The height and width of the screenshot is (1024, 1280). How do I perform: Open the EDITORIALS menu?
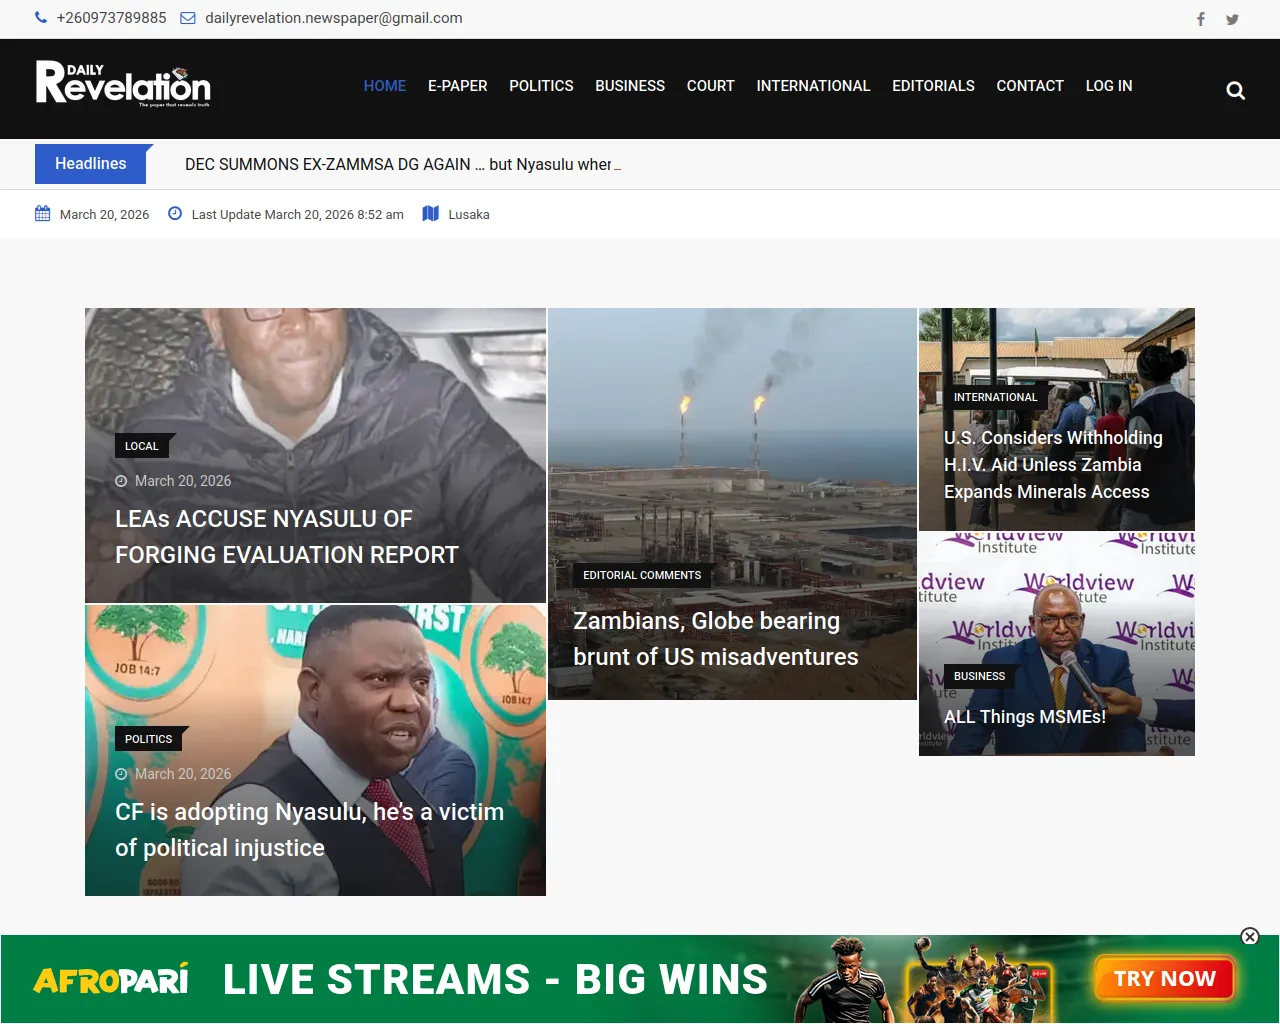933,86
